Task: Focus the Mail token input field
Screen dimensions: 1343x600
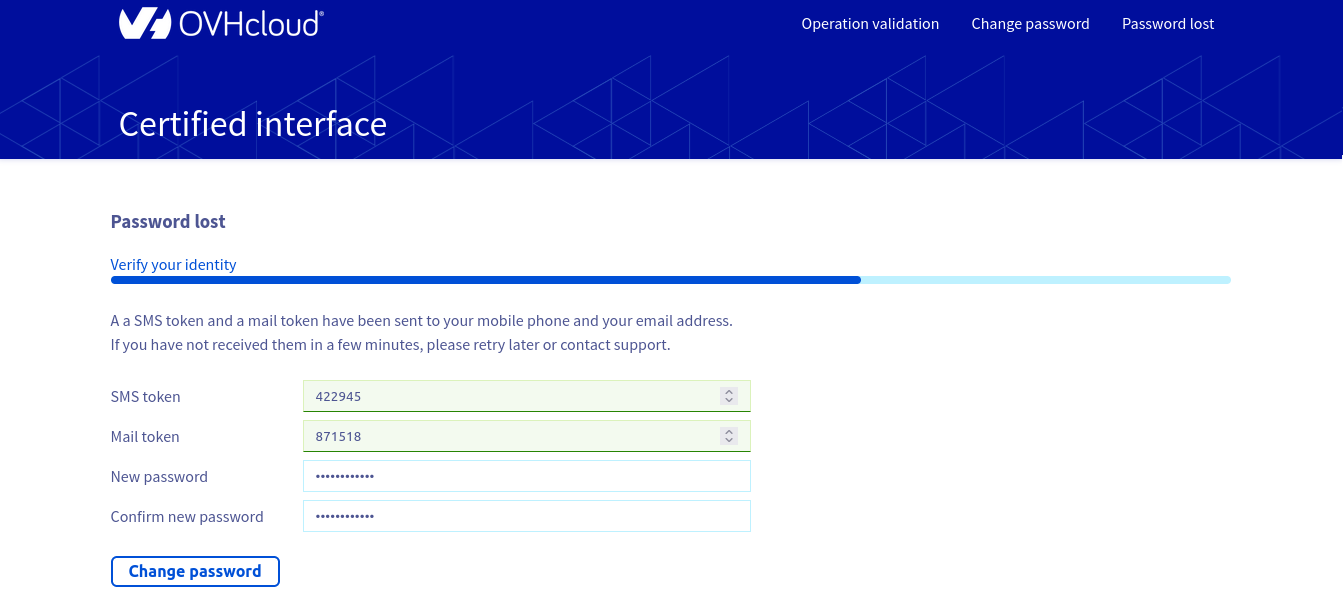Action: 510,436
